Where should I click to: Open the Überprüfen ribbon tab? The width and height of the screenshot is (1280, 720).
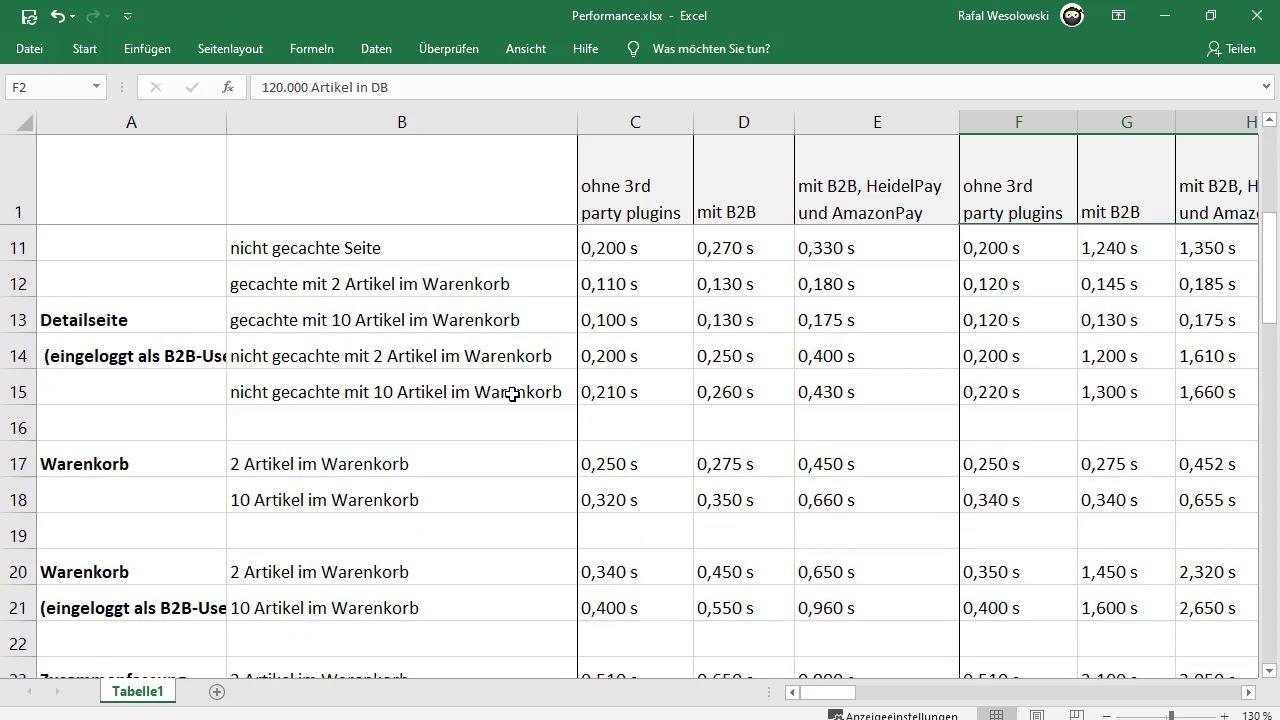pyautogui.click(x=449, y=49)
